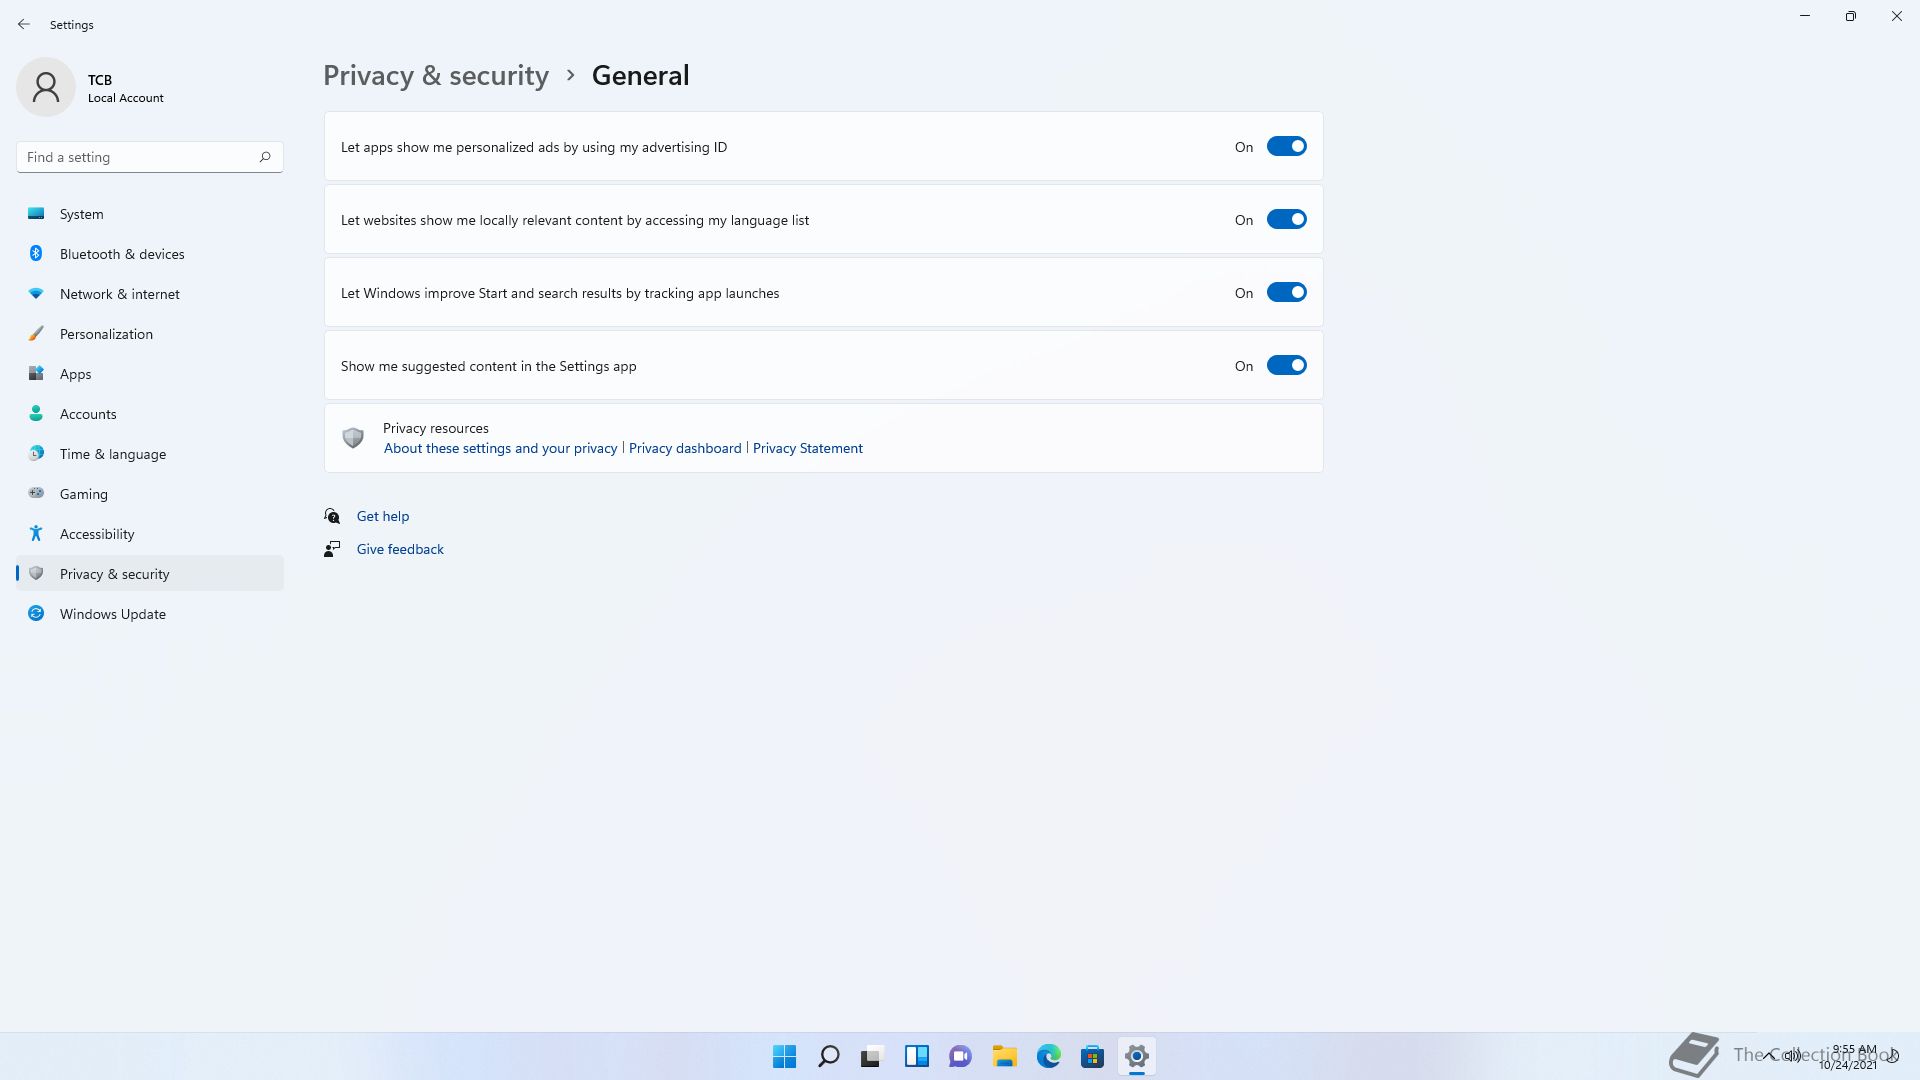Click the Network wifi icon in sidebar
The image size is (1920, 1080).
[x=36, y=293]
